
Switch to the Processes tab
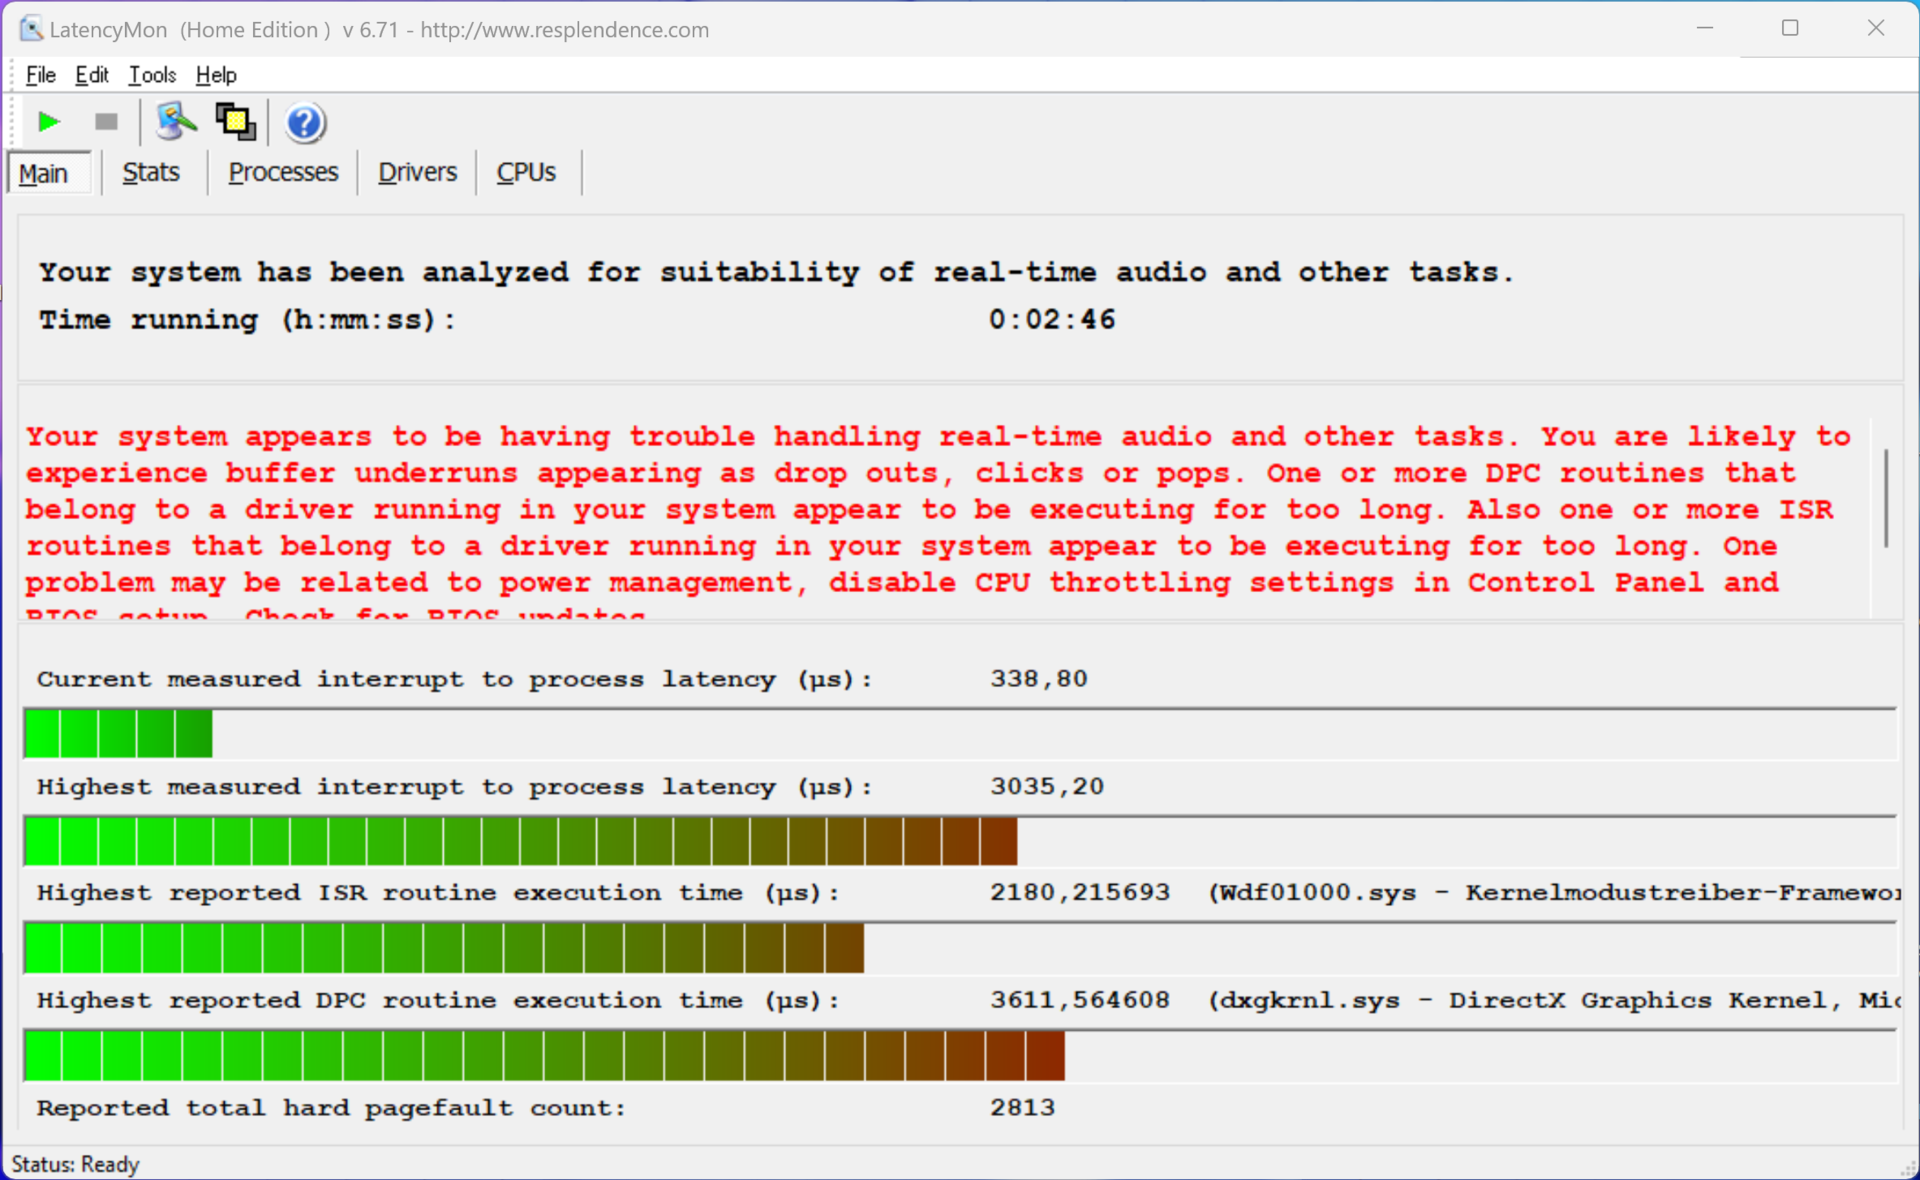tap(283, 172)
